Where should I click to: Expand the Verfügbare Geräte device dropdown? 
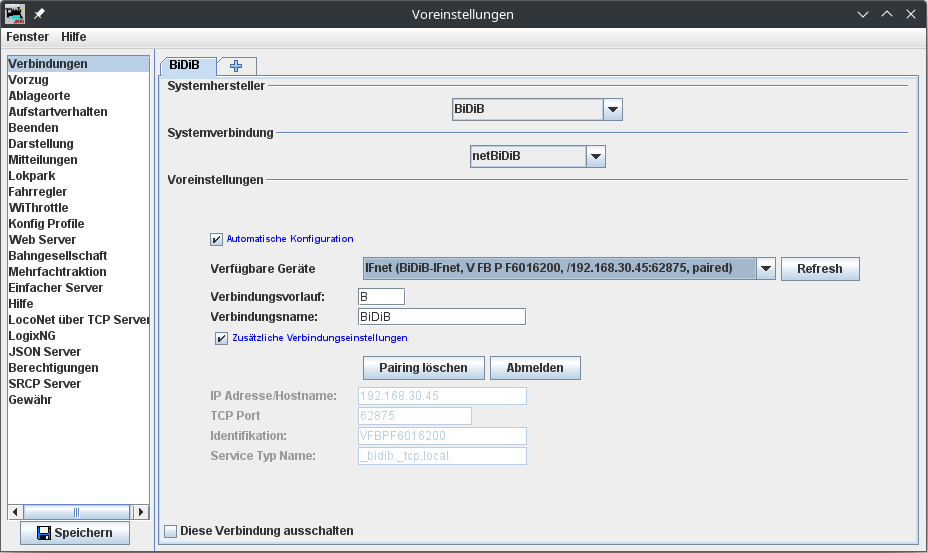click(766, 268)
